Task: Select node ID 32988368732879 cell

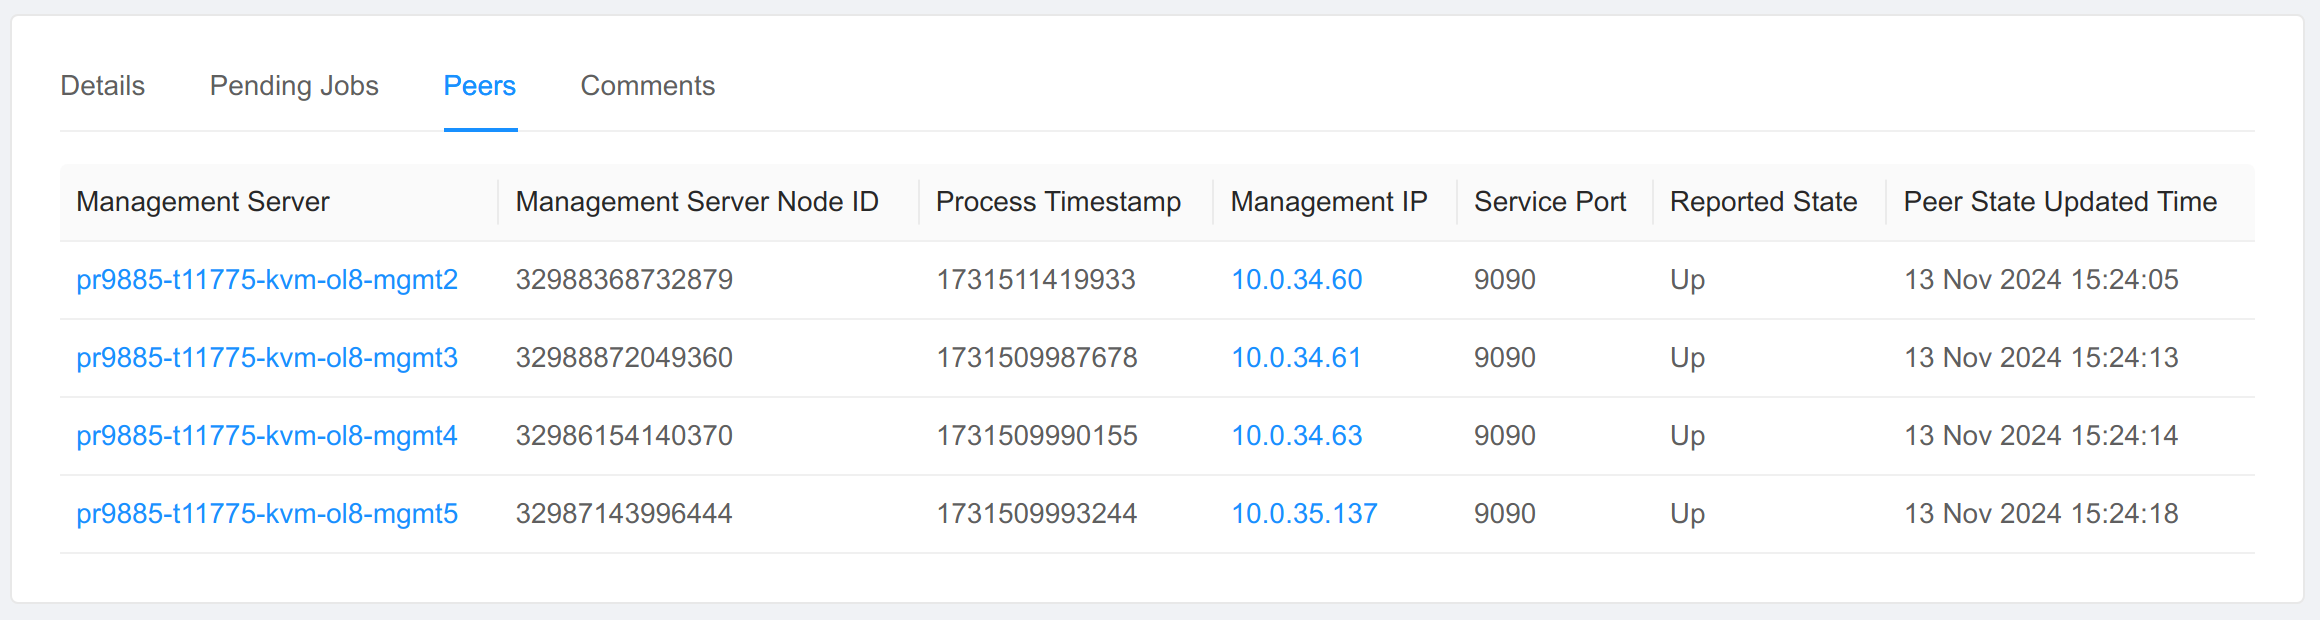Action: click(624, 280)
